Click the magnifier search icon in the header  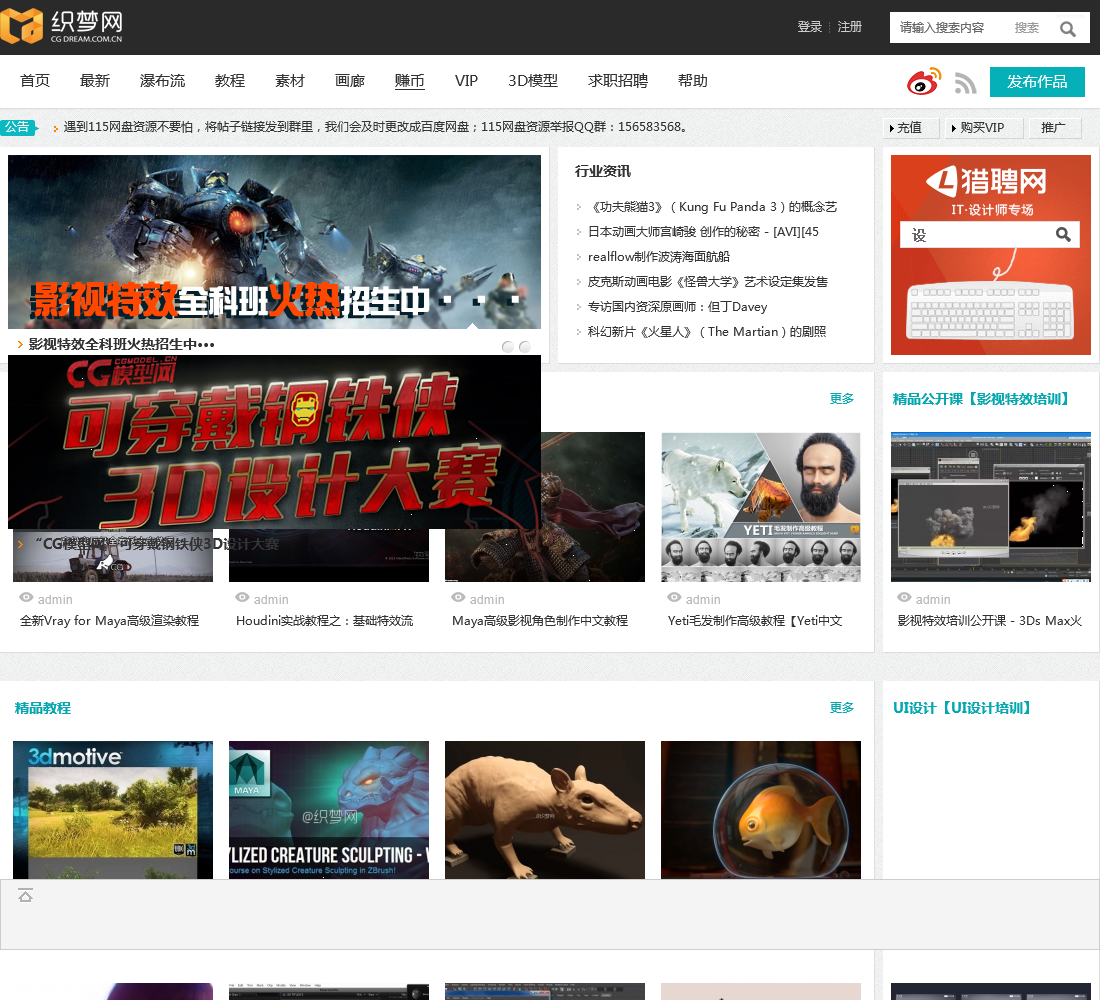pyautogui.click(x=1068, y=29)
